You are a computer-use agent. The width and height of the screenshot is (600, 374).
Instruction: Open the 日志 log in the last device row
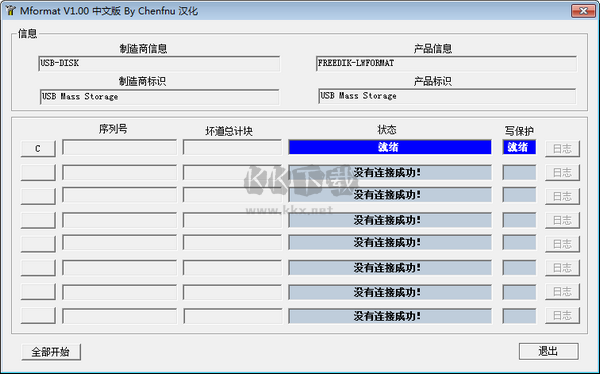point(562,316)
